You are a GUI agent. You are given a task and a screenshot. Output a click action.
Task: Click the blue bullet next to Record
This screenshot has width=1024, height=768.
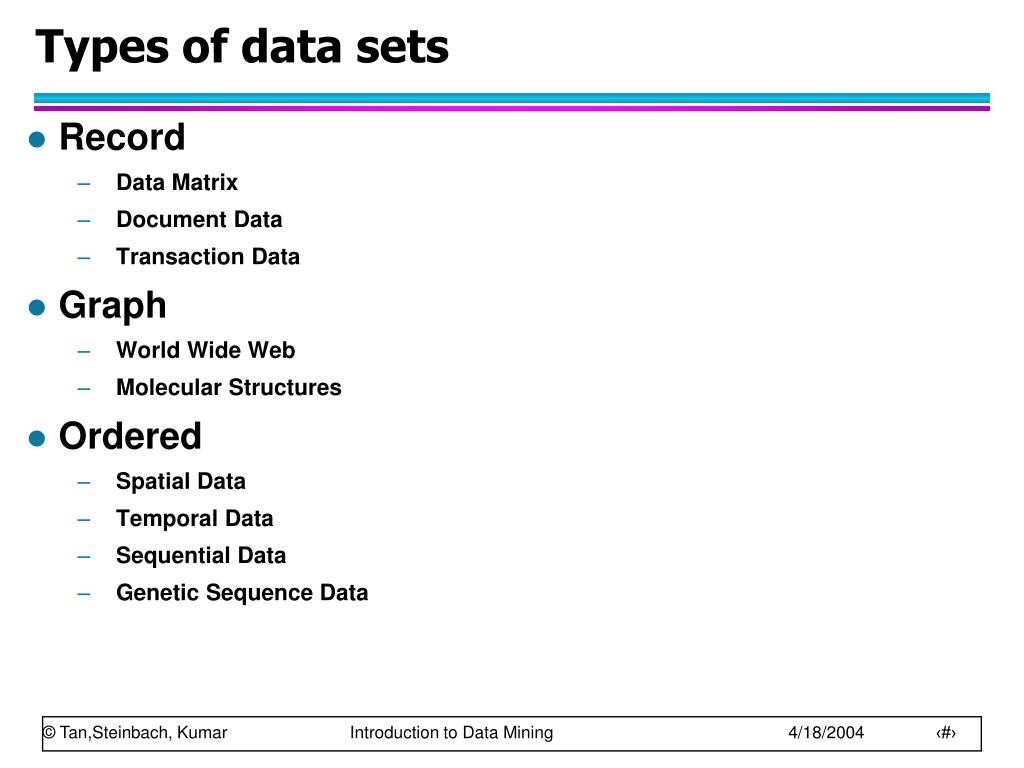click(37, 140)
